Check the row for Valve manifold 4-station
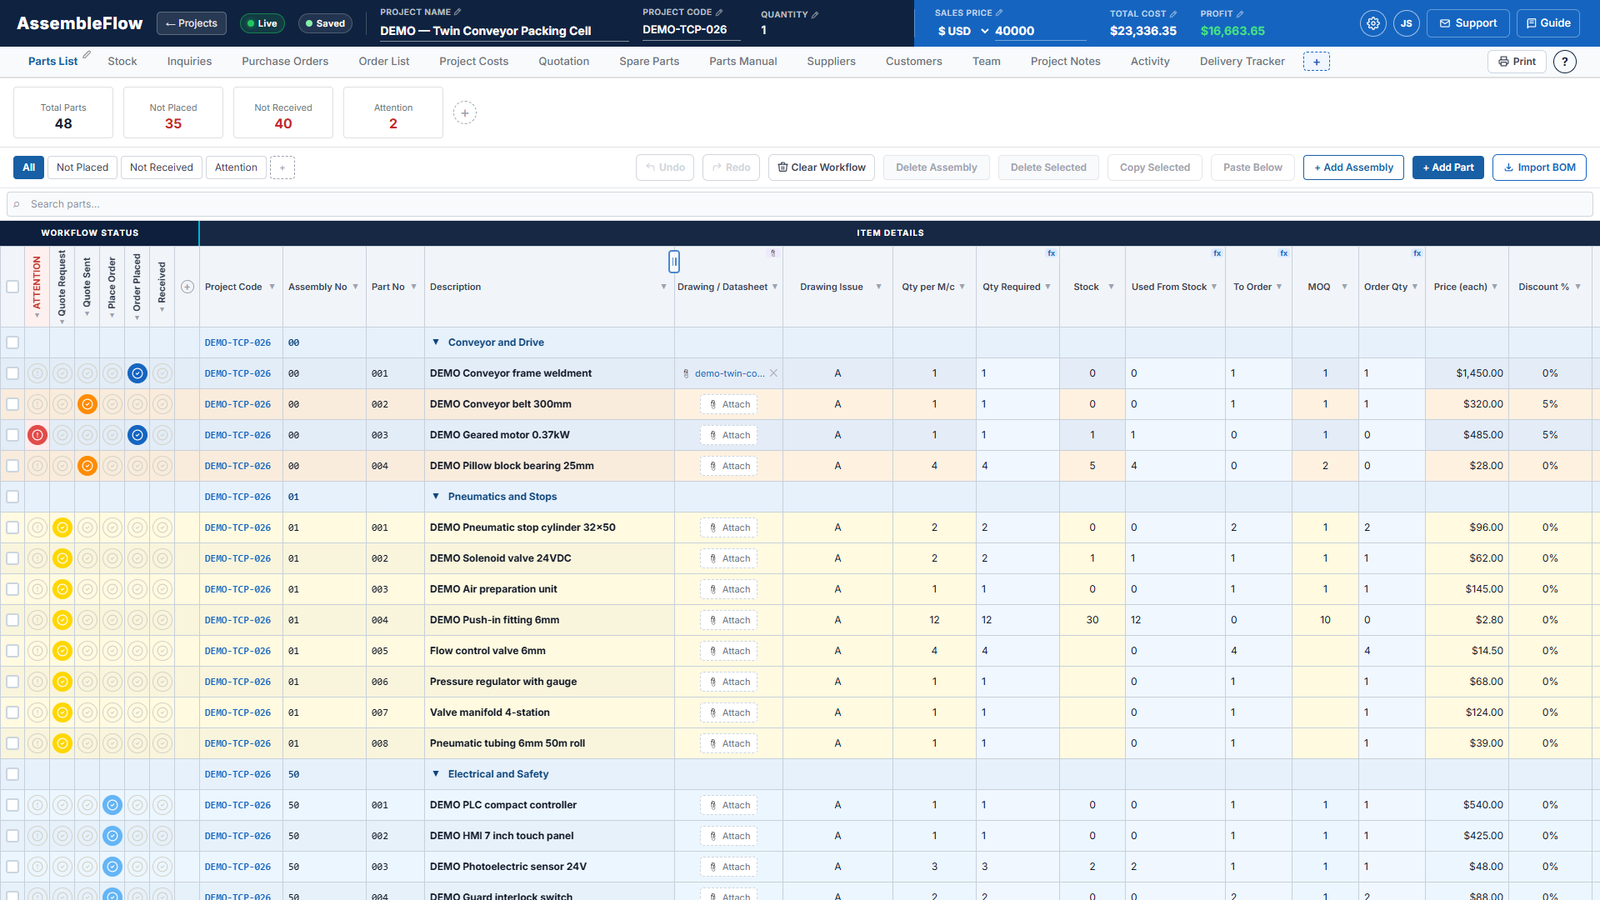The image size is (1600, 900). click(13, 712)
